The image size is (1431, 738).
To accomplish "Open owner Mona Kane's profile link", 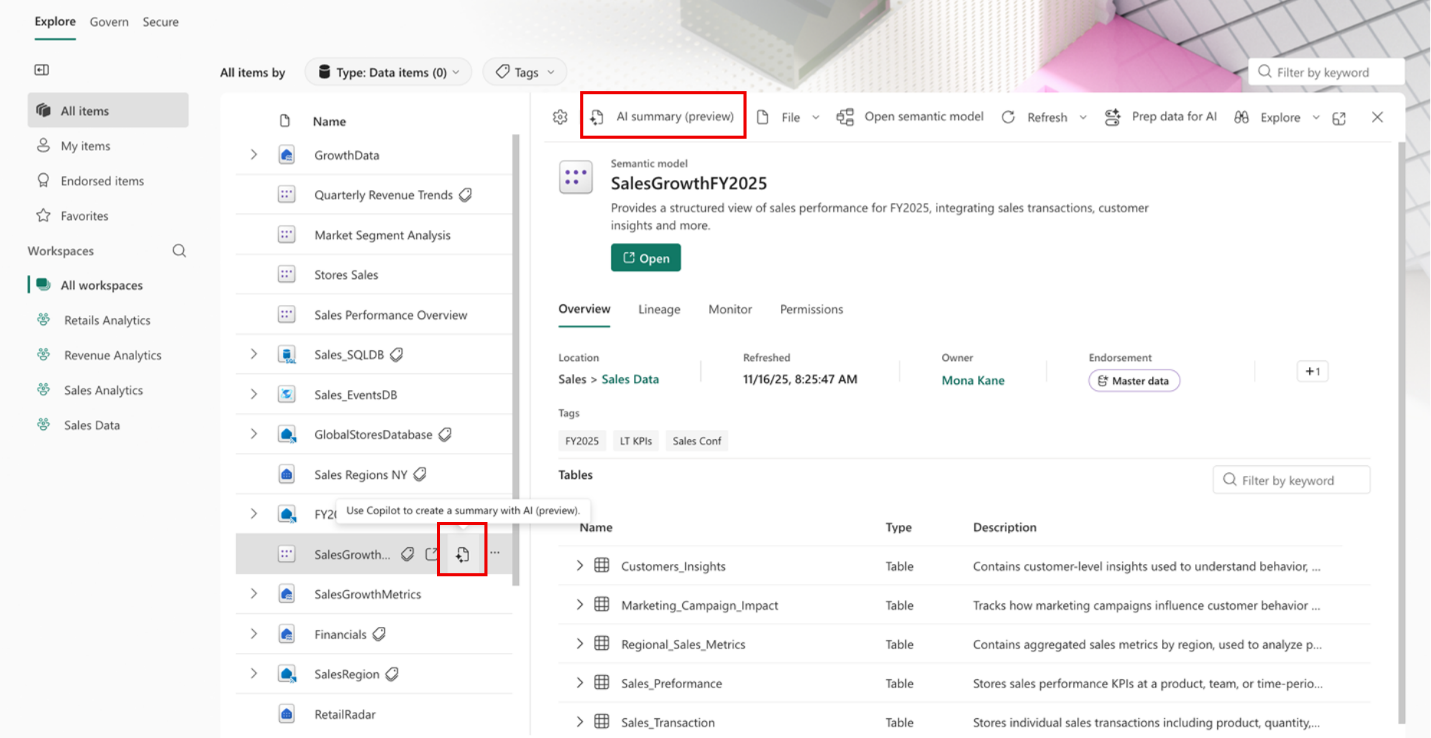I will tap(972, 380).
